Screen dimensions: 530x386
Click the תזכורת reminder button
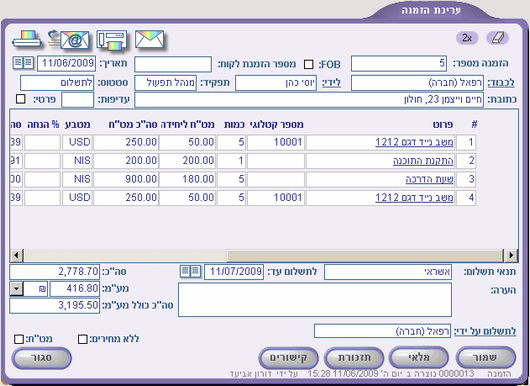pos(354,358)
